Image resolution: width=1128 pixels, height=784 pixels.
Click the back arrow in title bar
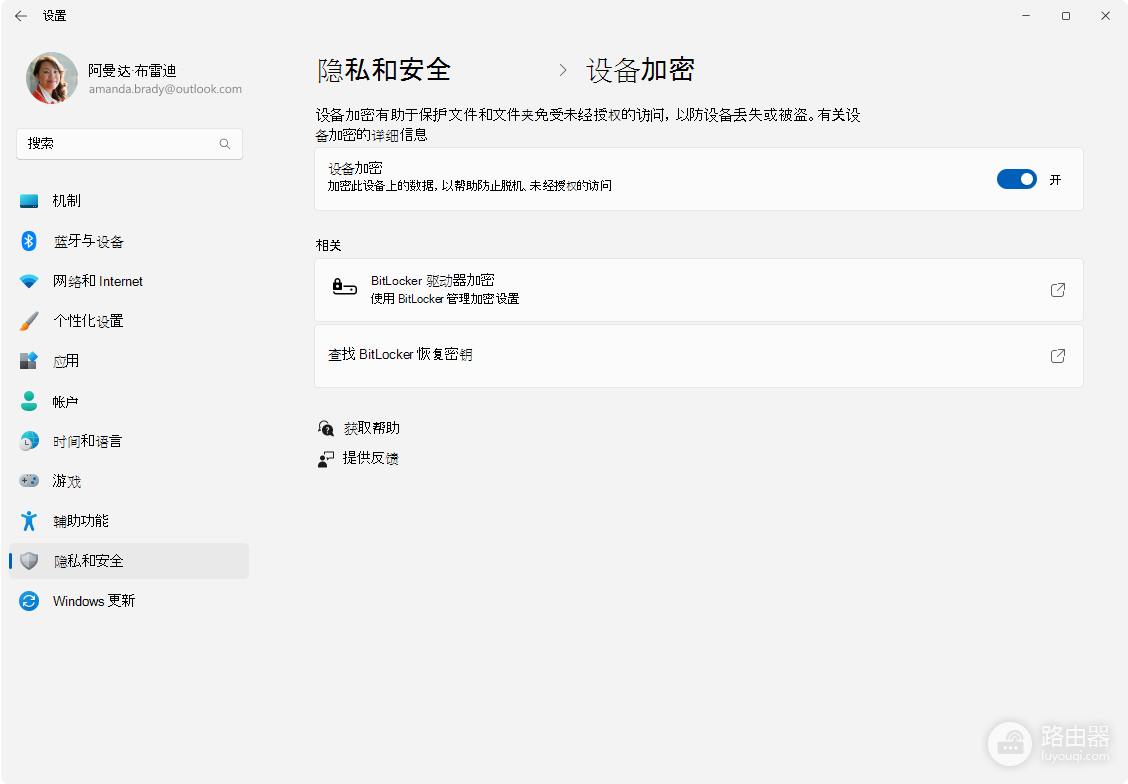(21, 16)
